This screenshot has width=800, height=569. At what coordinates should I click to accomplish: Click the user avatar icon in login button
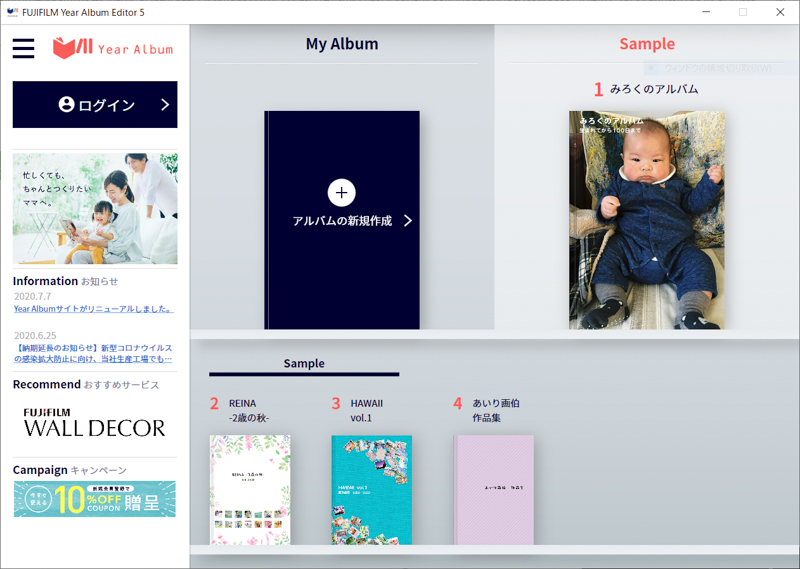[x=66, y=104]
